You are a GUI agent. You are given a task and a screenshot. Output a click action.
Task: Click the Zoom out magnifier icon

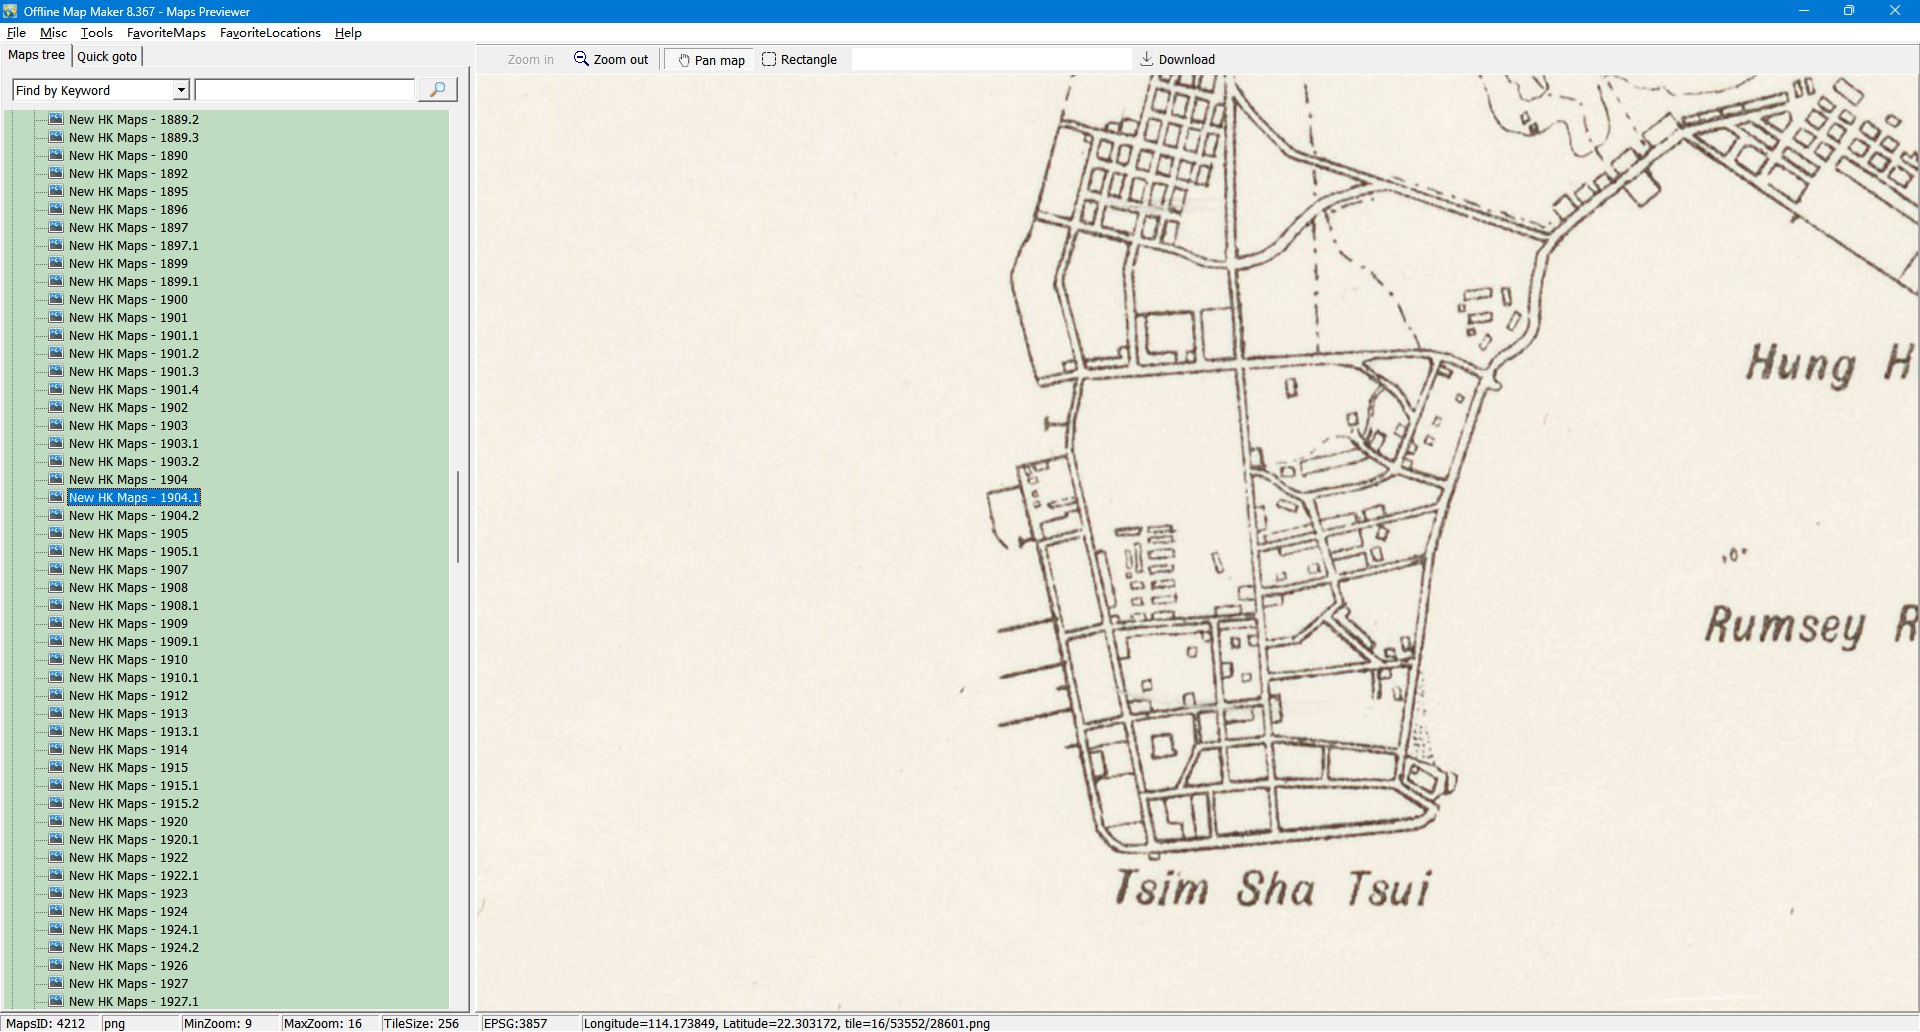pos(581,59)
